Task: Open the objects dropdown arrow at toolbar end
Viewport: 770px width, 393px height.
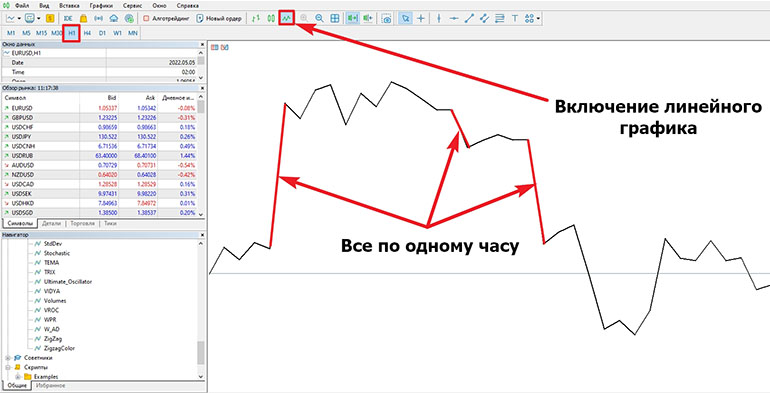Action: coord(539,19)
